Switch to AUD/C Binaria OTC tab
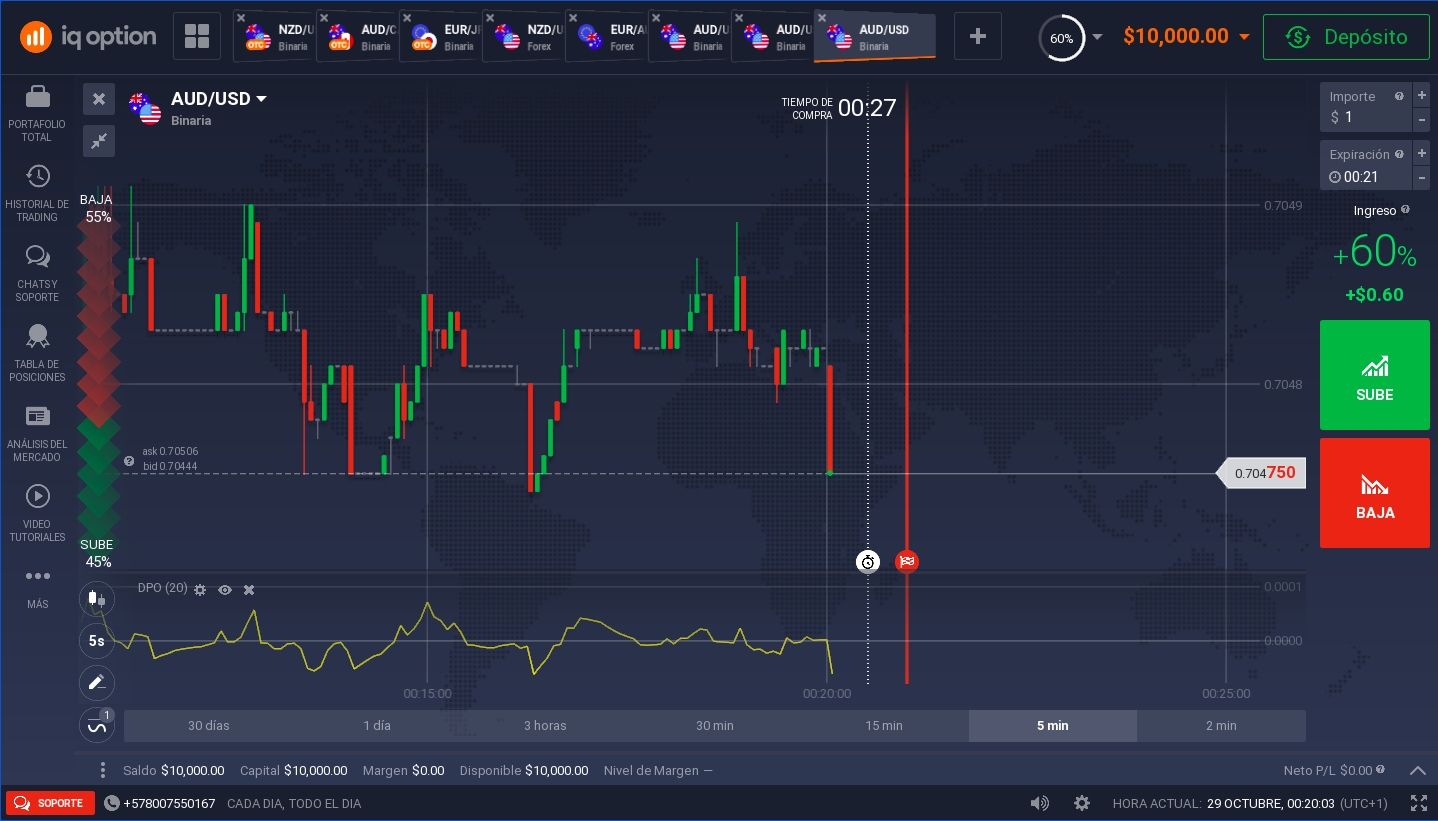The width and height of the screenshot is (1438, 821). pyautogui.click(x=357, y=37)
